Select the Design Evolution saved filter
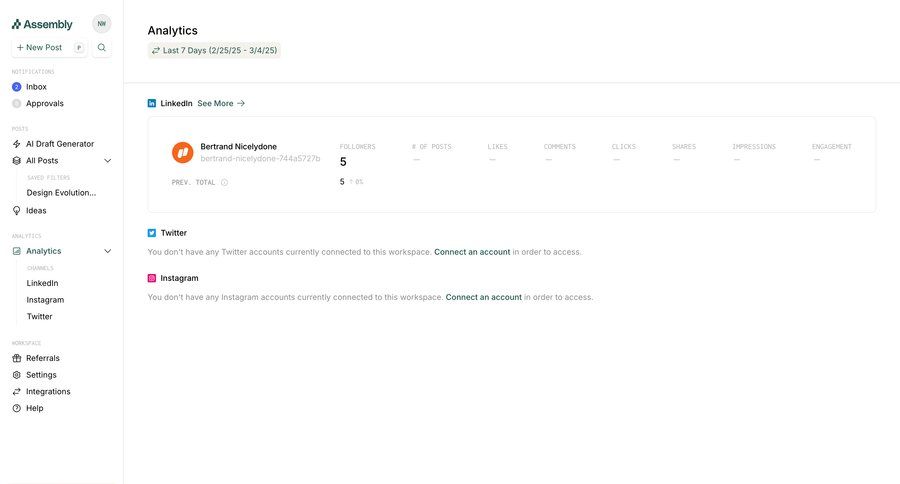 tap(61, 193)
